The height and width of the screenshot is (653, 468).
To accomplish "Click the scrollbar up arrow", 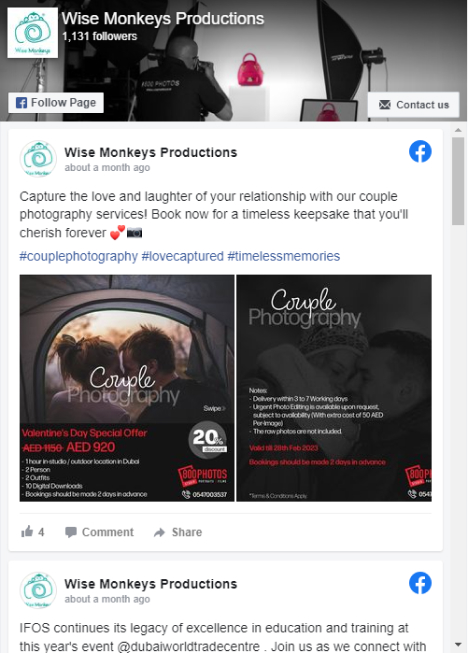I will pos(458,130).
